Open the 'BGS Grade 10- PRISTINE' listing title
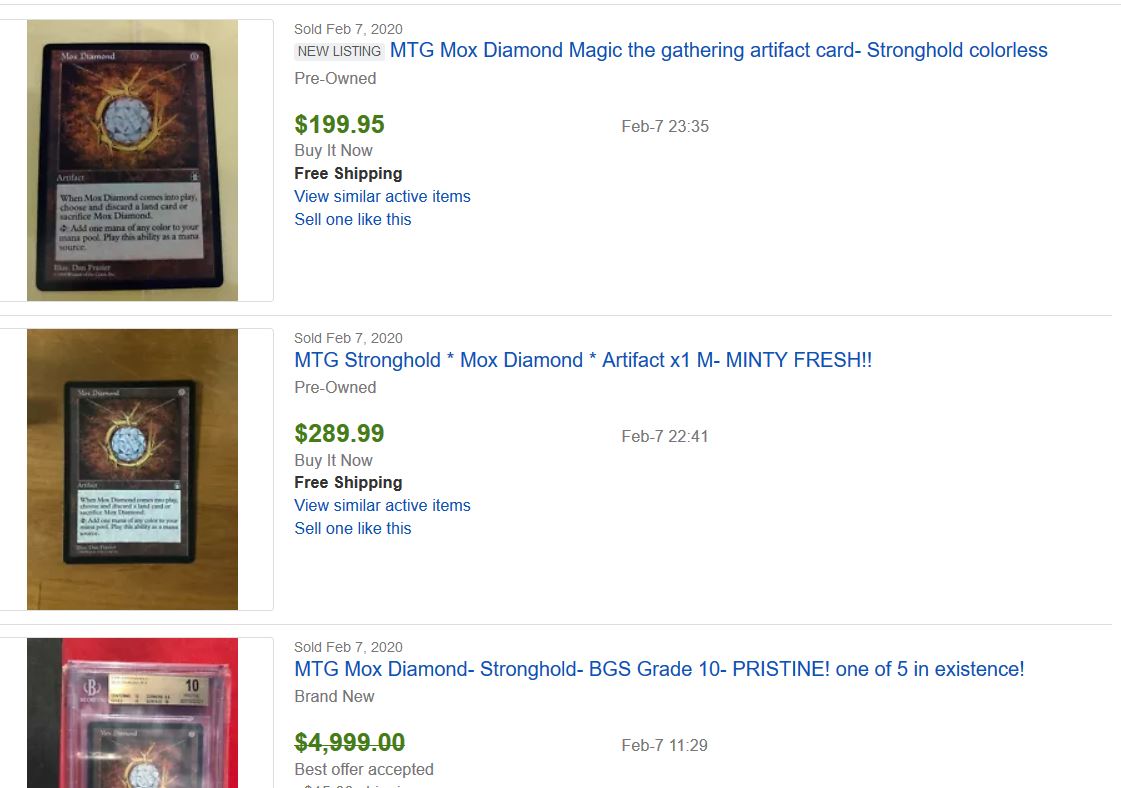 pos(659,669)
